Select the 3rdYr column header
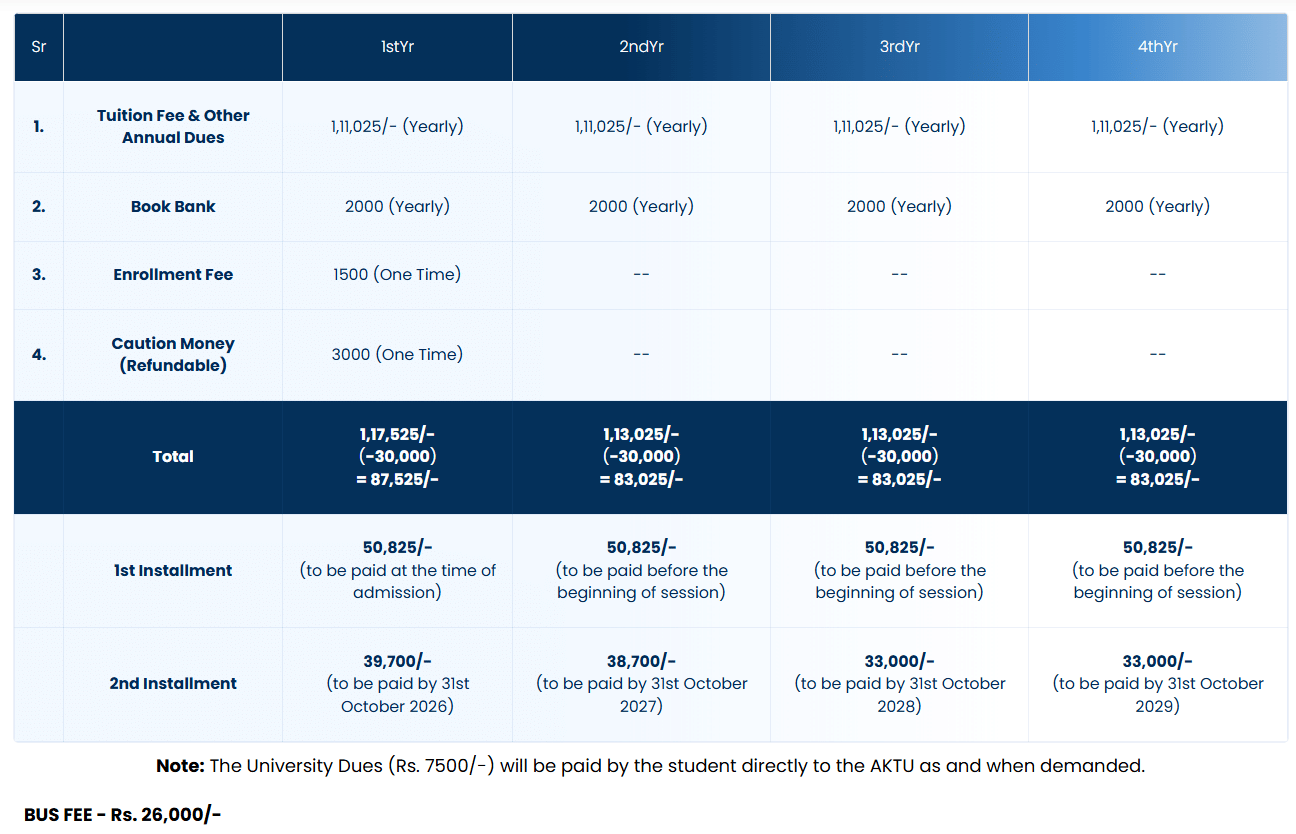This screenshot has width=1296, height=834. [x=899, y=47]
